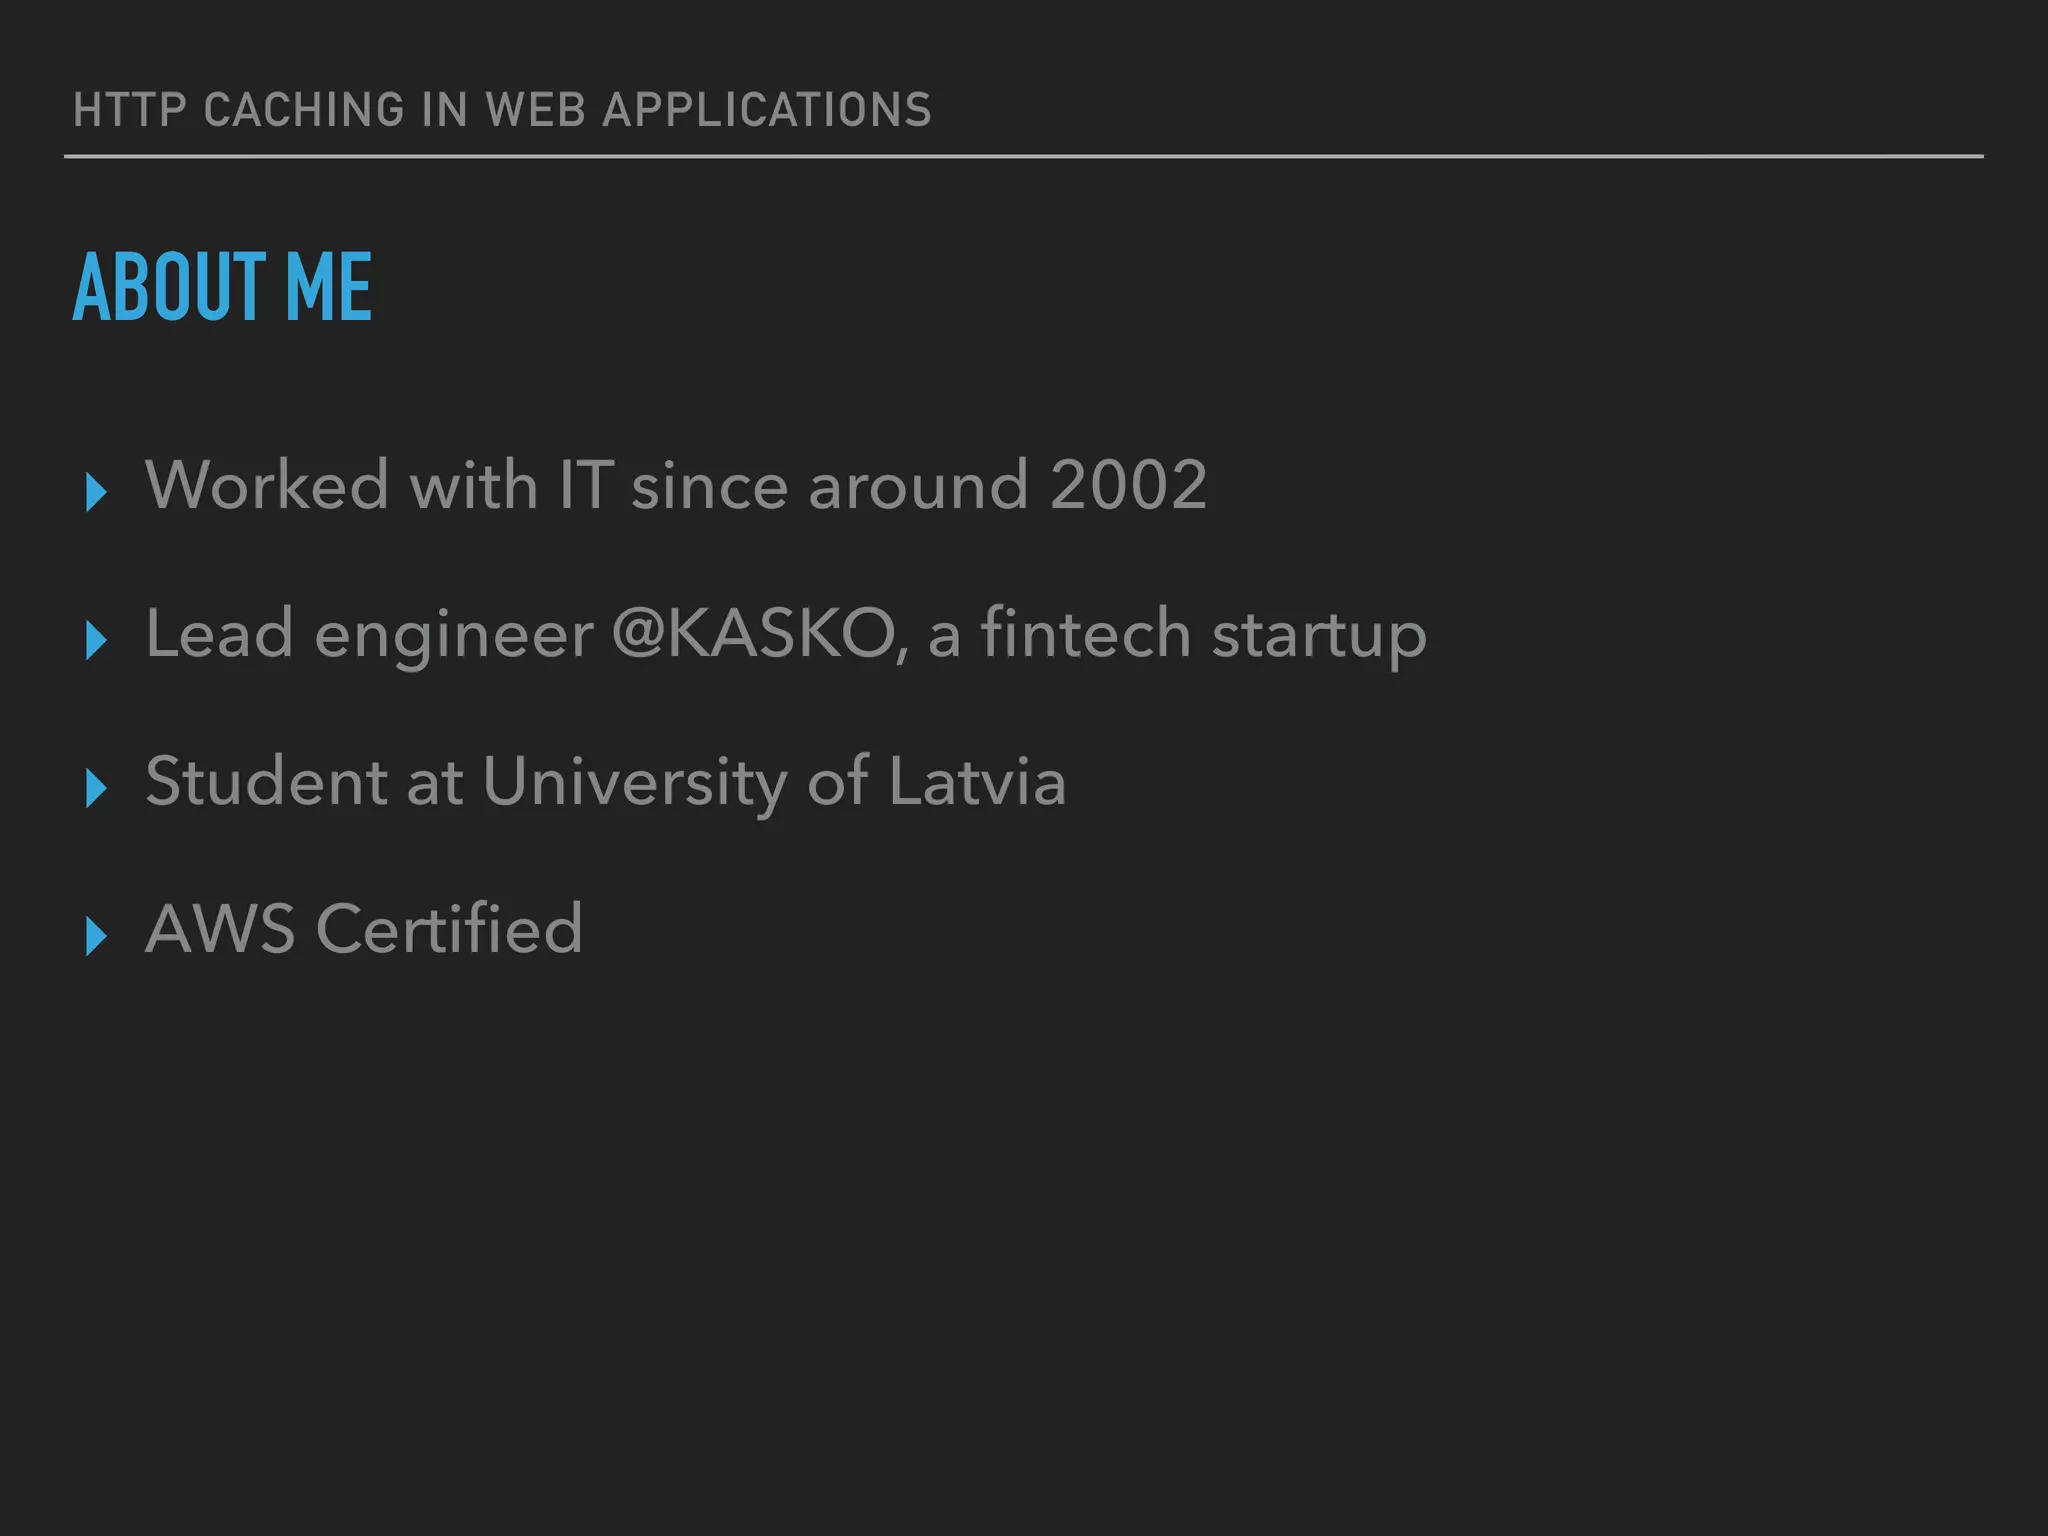Viewport: 2048px width, 1536px height.
Task: Click the "@KASKO" mention text
Action: point(753,634)
